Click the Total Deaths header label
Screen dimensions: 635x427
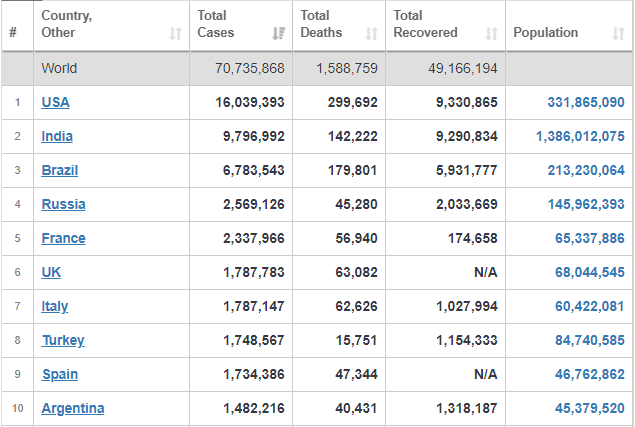(x=321, y=24)
